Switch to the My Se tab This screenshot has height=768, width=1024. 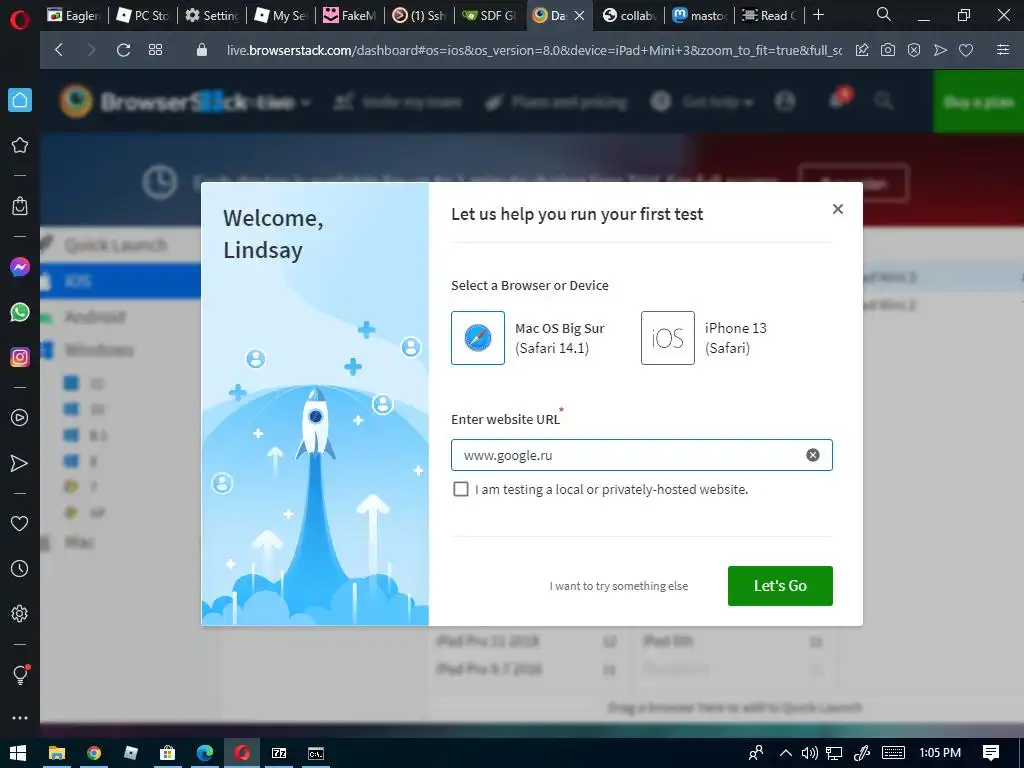[281, 15]
